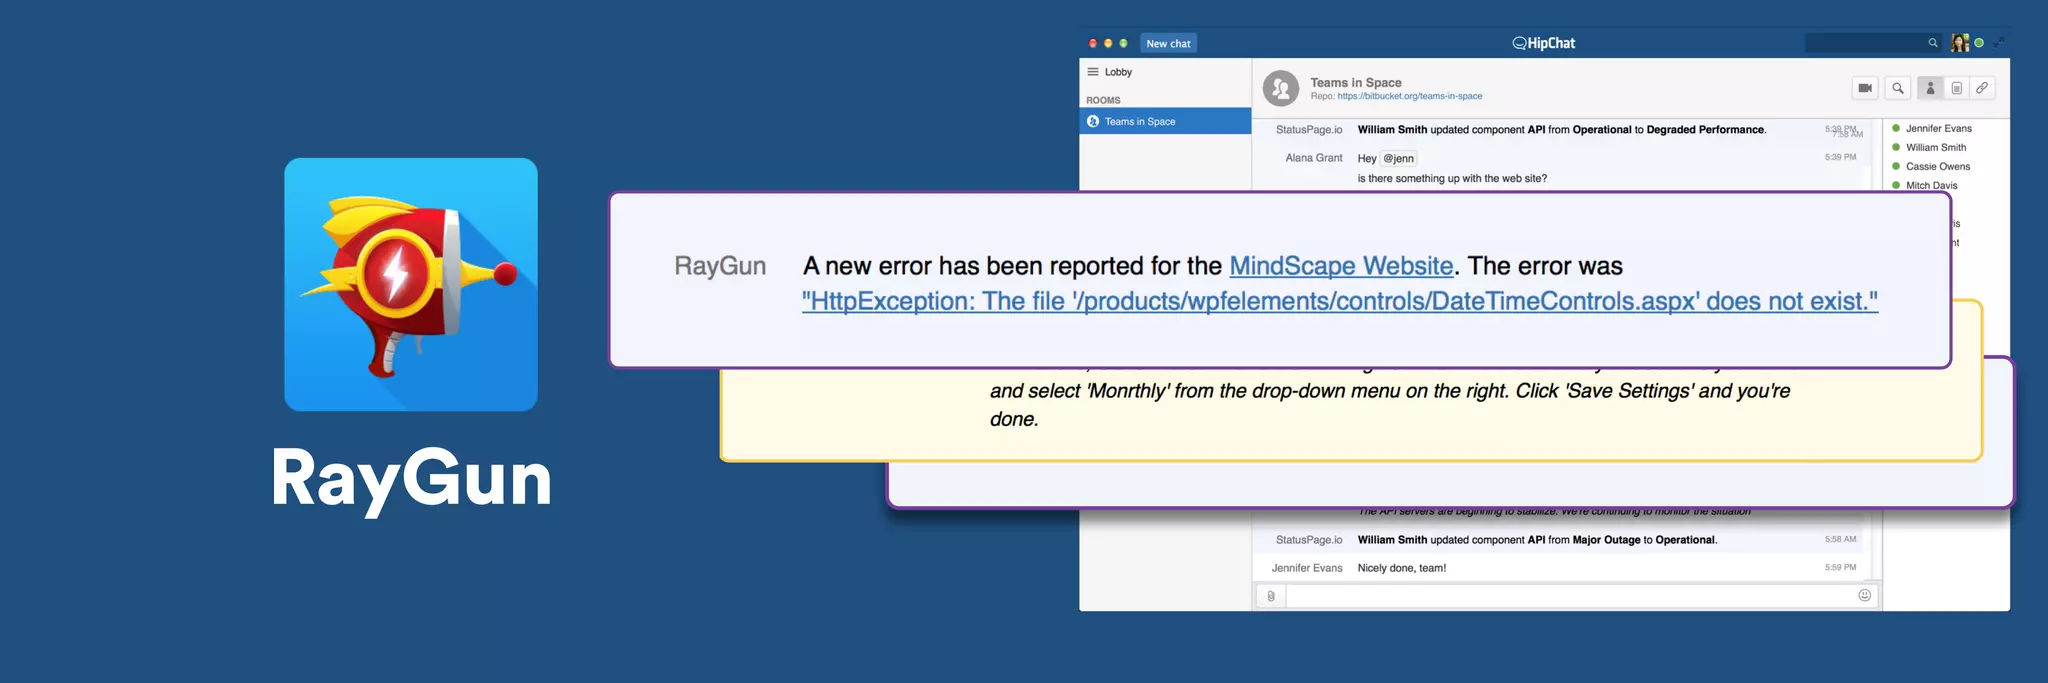Click the Major Outage to Operational message

[1537, 540]
